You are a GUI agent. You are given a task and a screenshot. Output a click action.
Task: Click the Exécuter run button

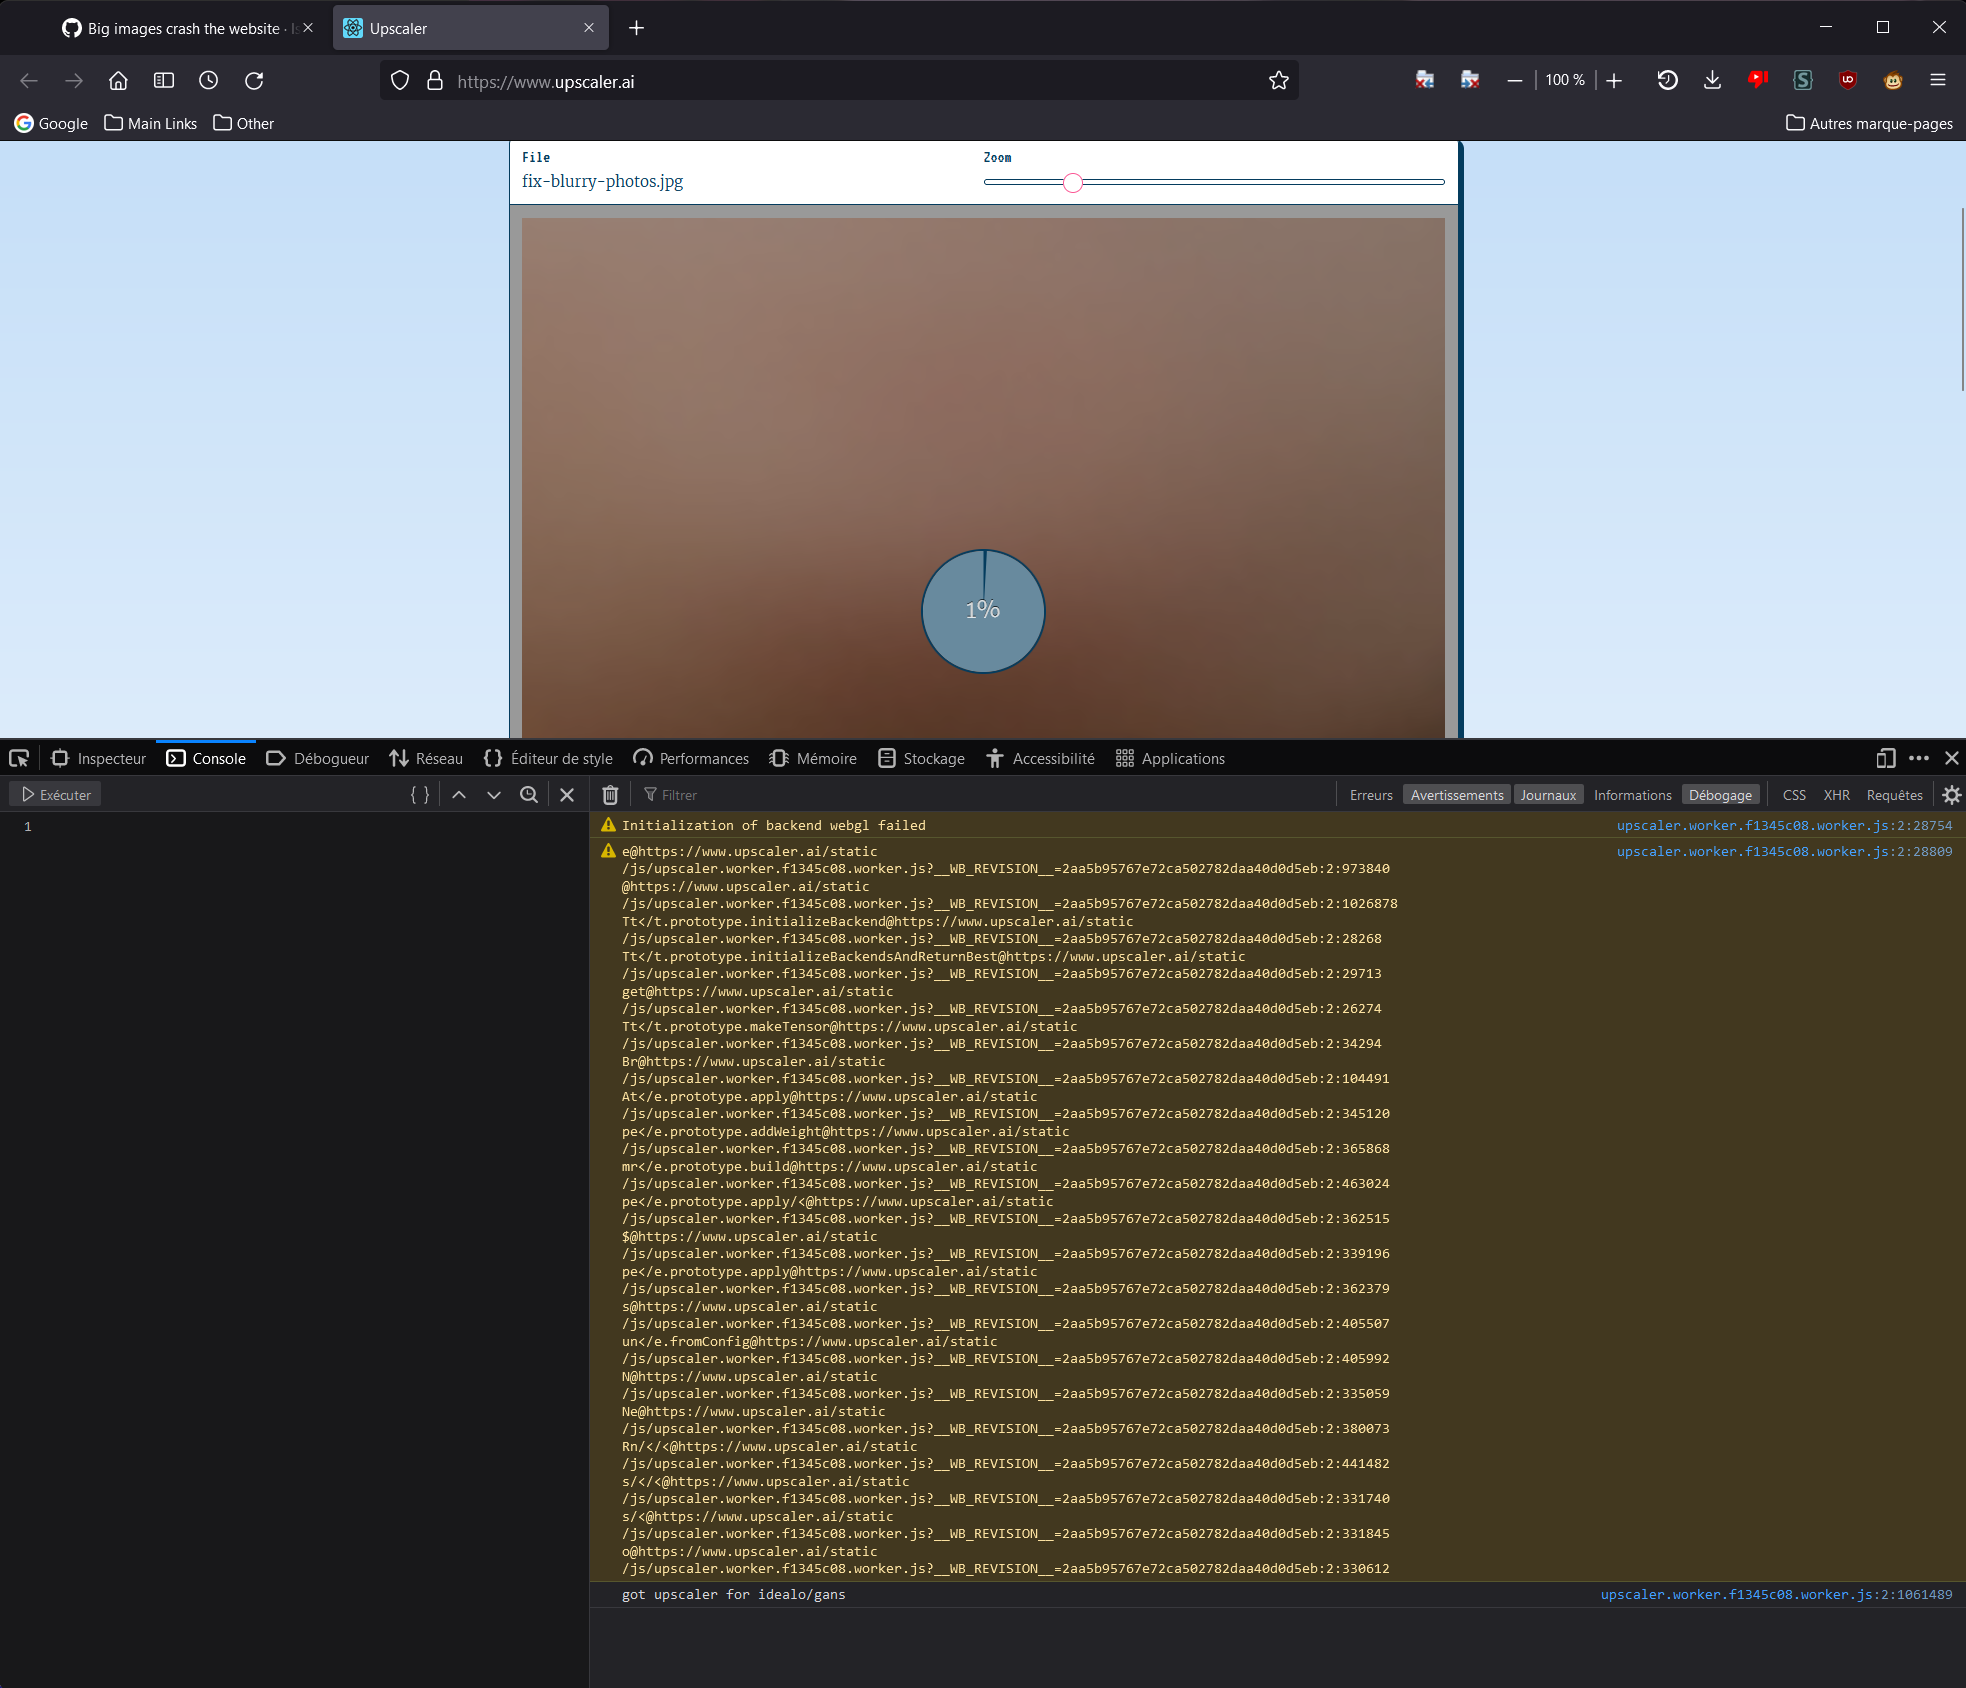pyautogui.click(x=56, y=795)
